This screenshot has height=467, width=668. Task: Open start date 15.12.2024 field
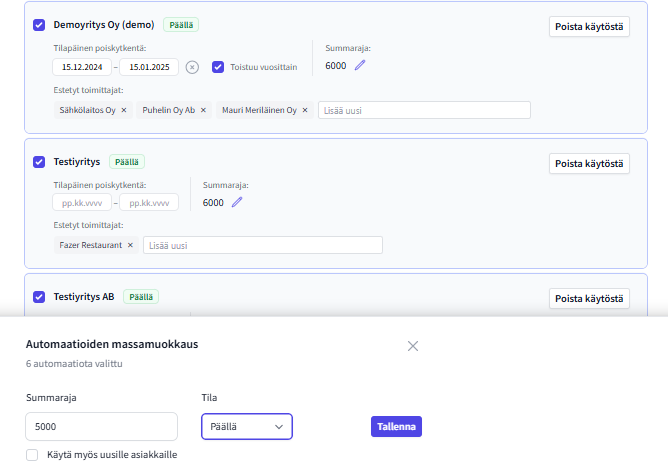82,67
